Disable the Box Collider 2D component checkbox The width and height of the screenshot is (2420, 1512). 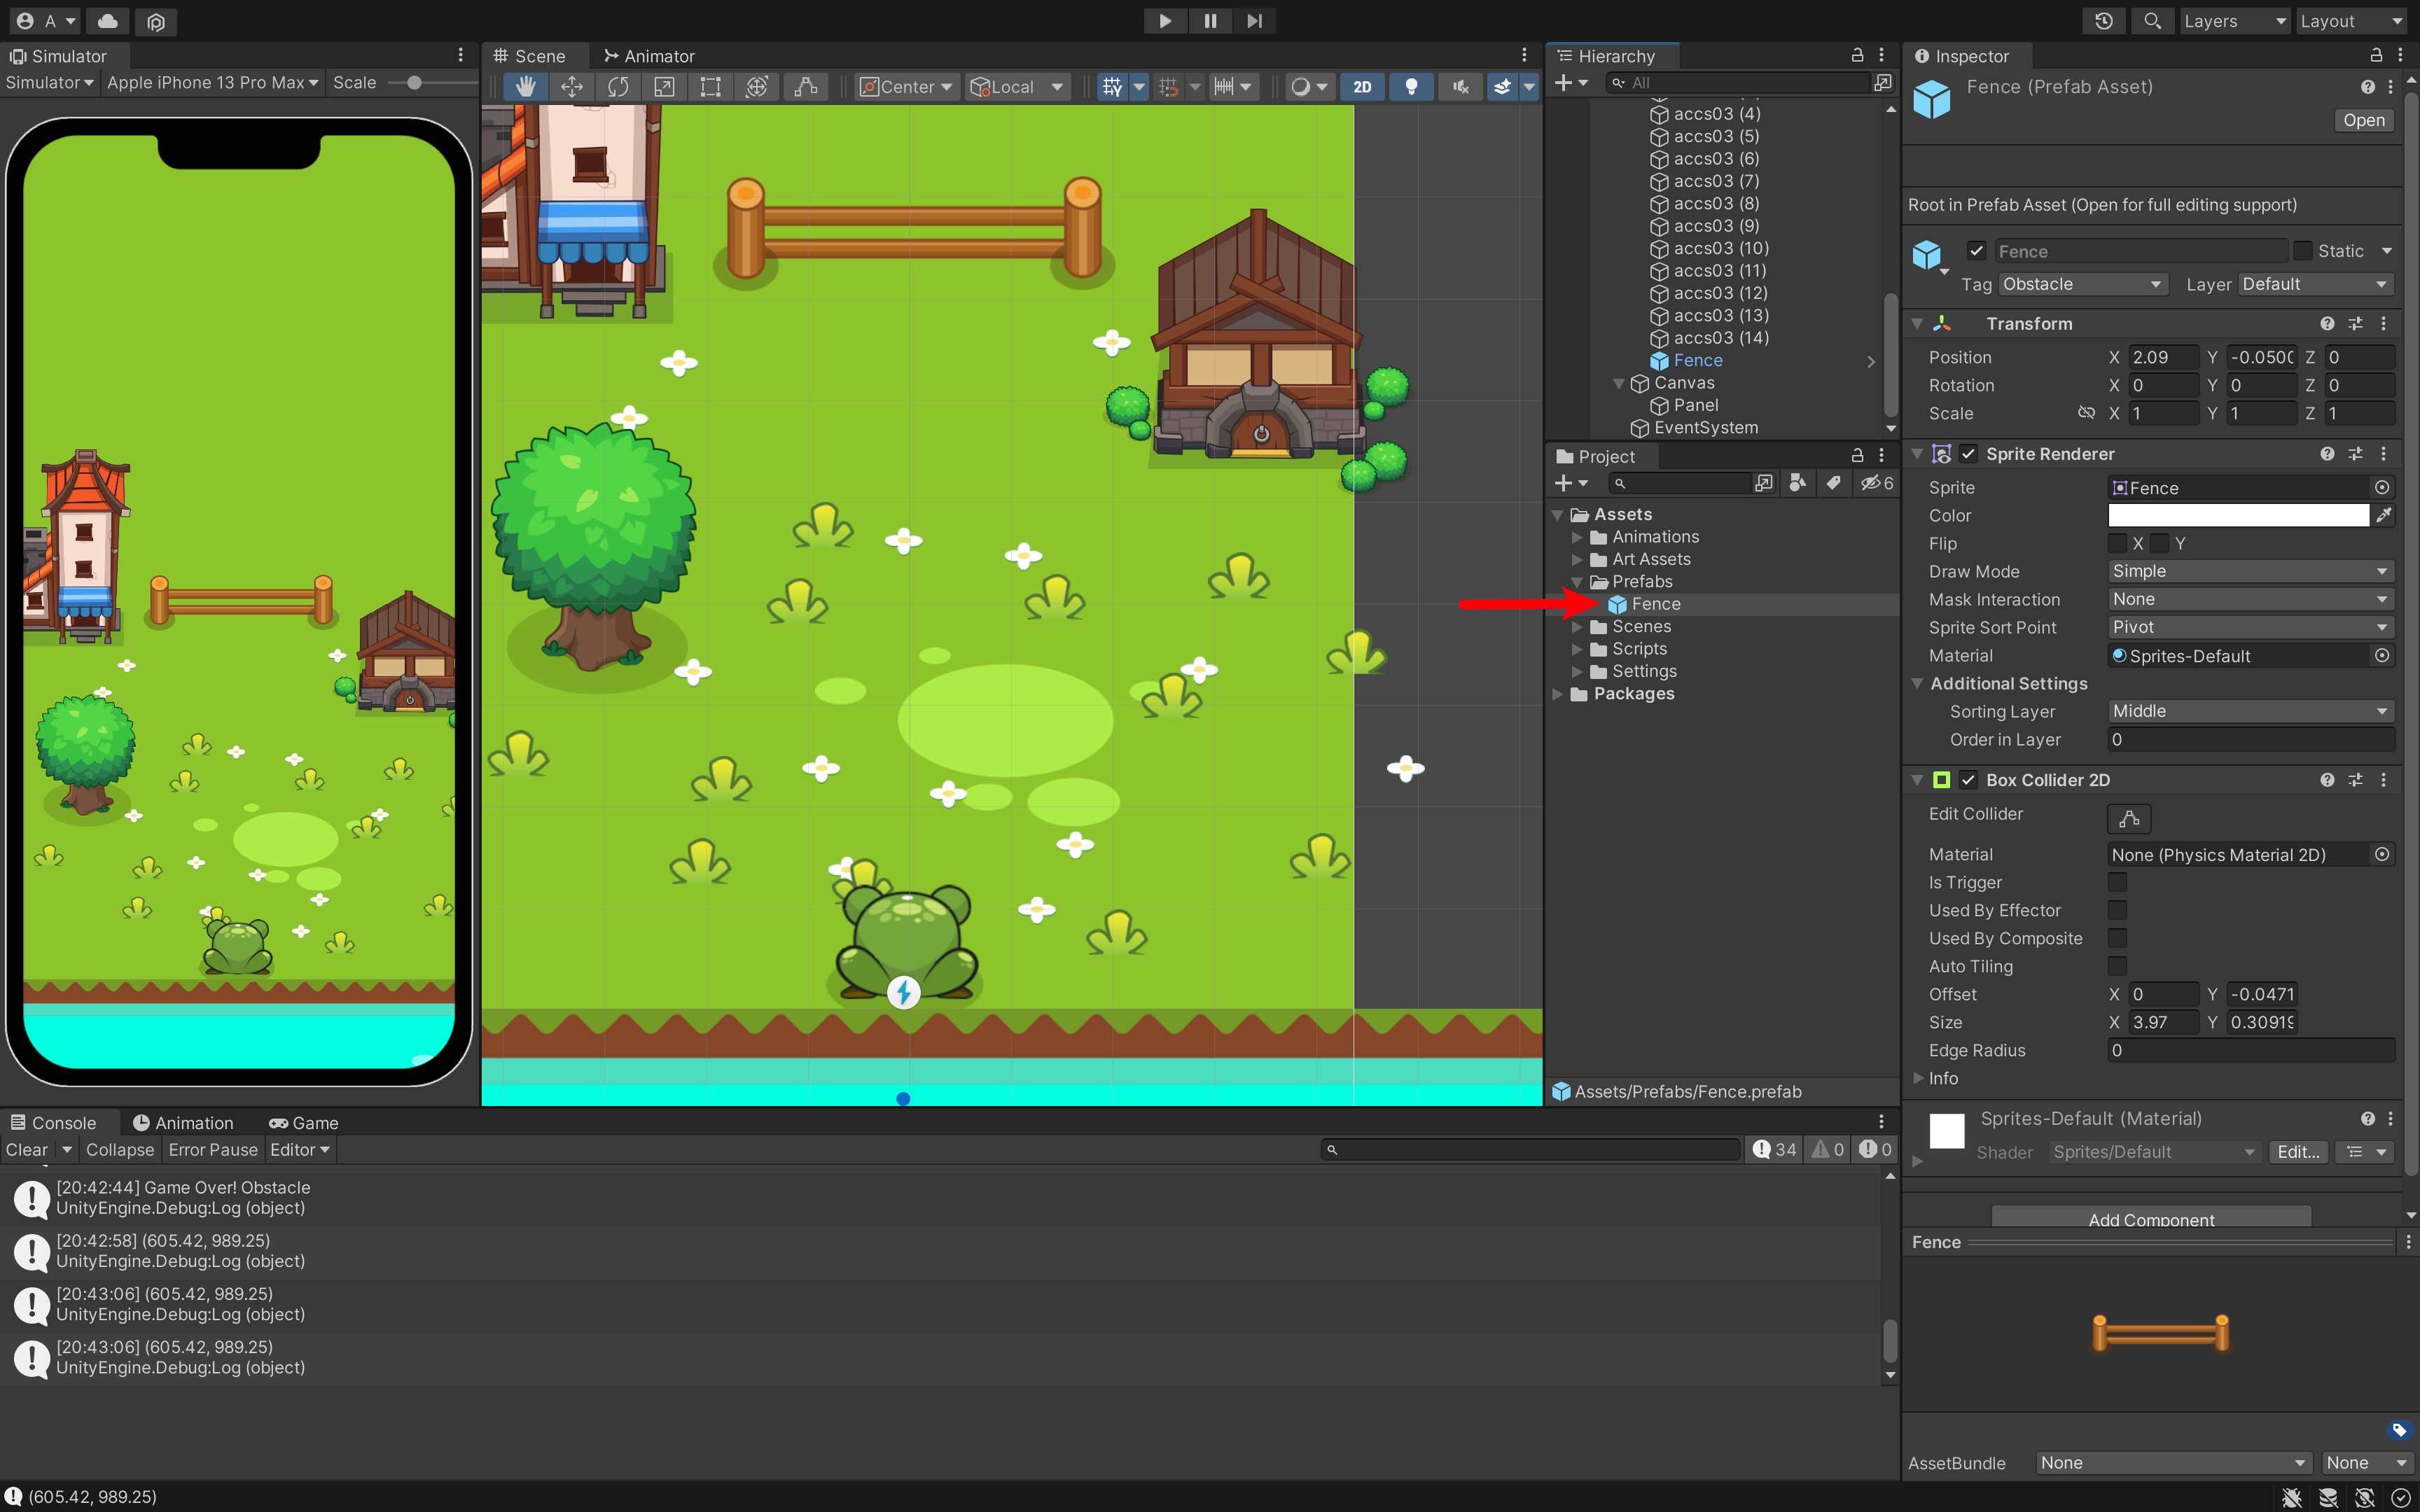[1968, 780]
